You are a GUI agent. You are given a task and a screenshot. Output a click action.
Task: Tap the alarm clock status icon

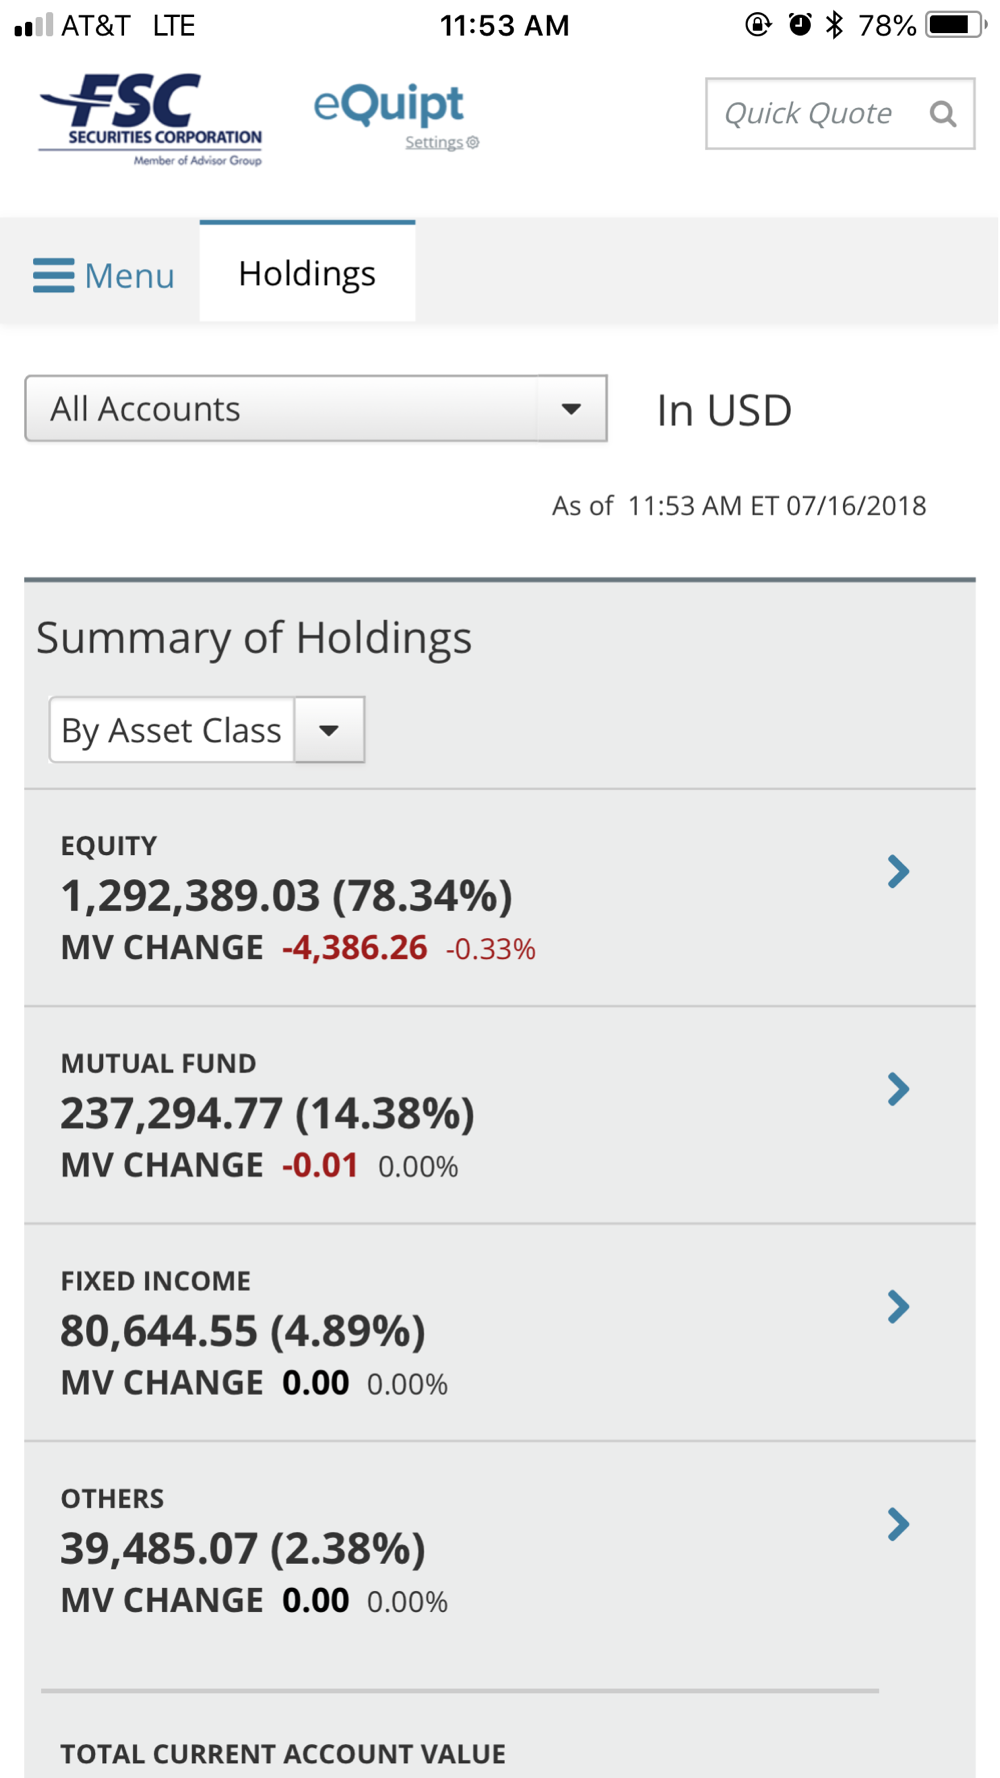pos(800,25)
